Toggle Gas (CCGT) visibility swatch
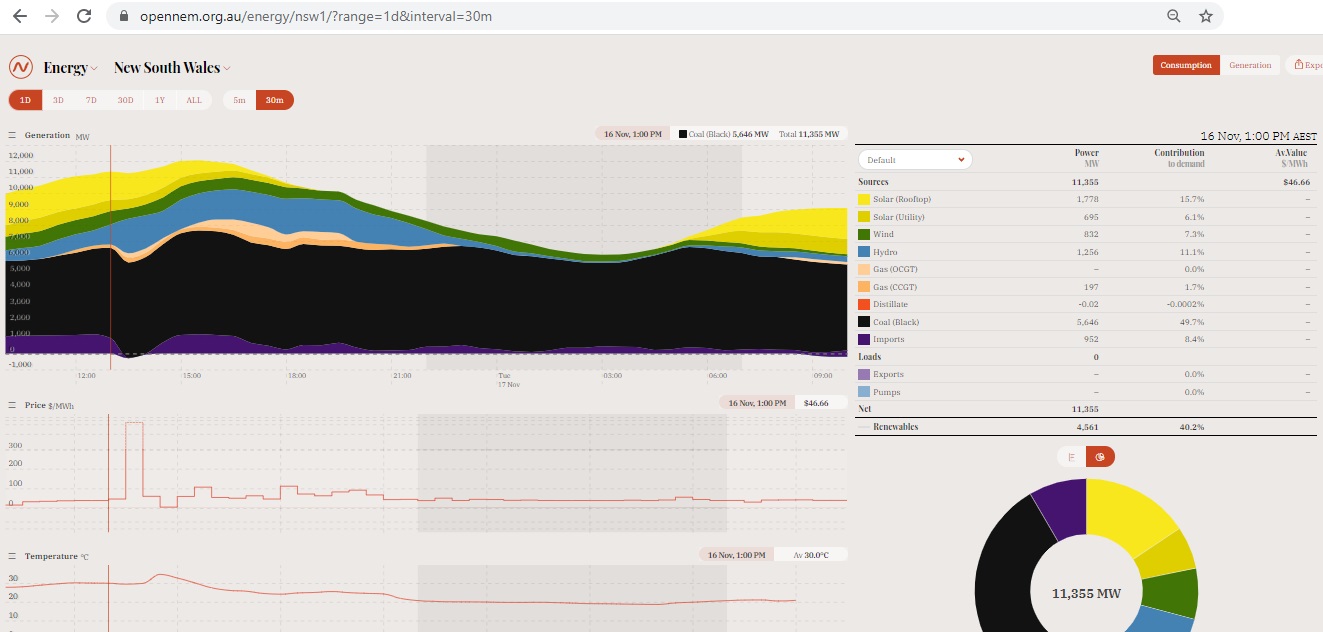 tap(864, 287)
